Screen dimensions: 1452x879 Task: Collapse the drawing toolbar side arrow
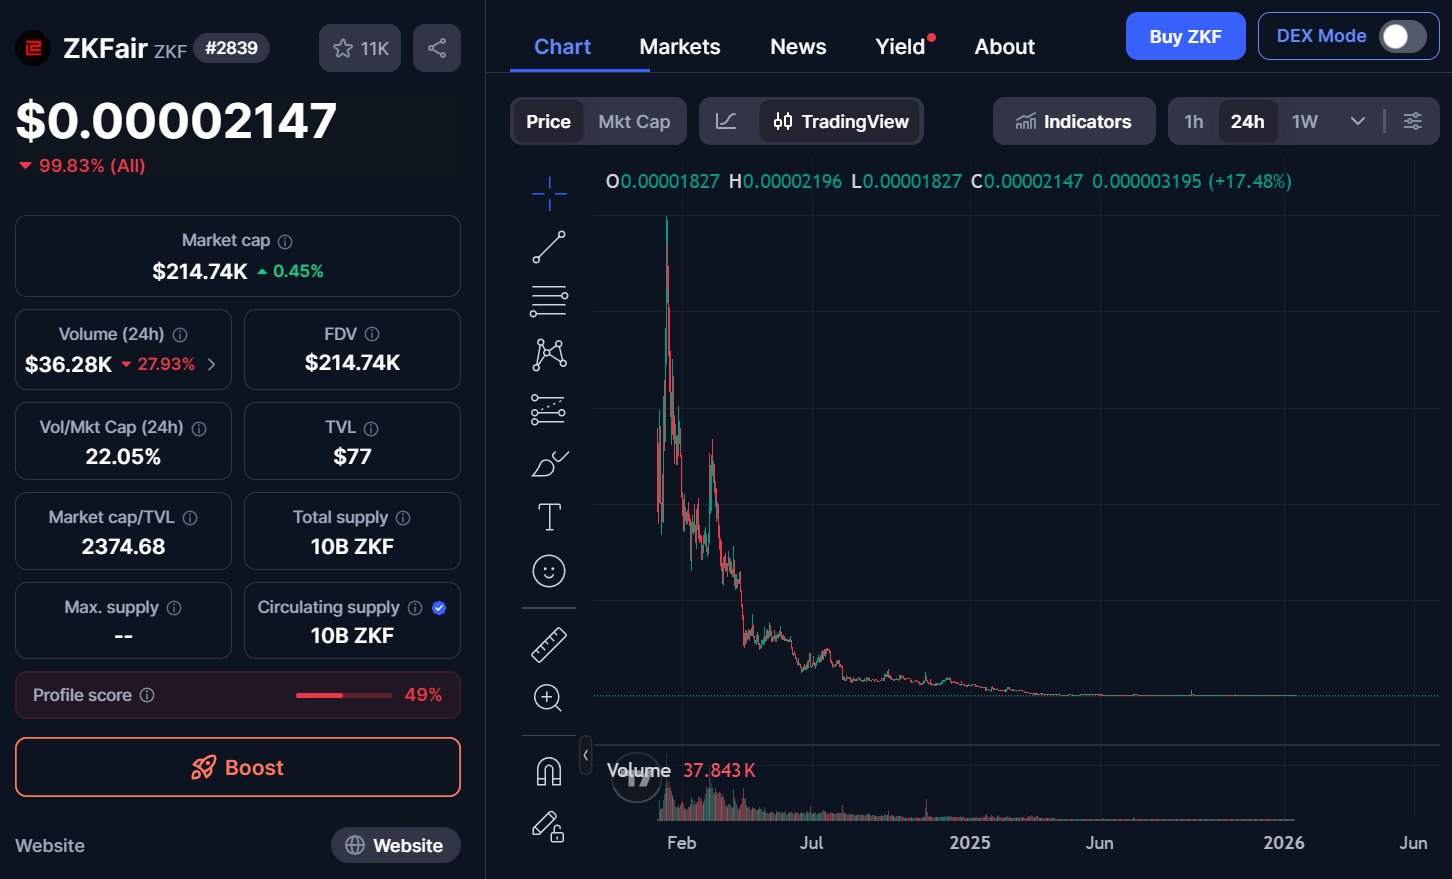coord(586,756)
